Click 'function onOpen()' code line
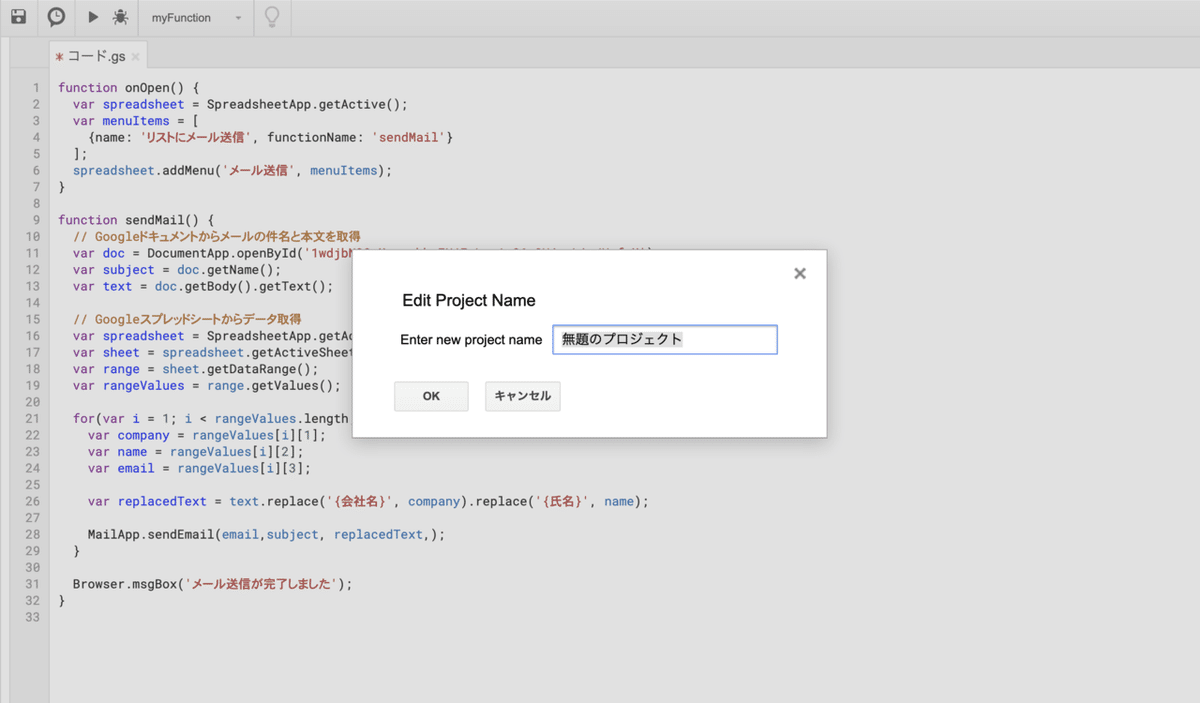 129,88
